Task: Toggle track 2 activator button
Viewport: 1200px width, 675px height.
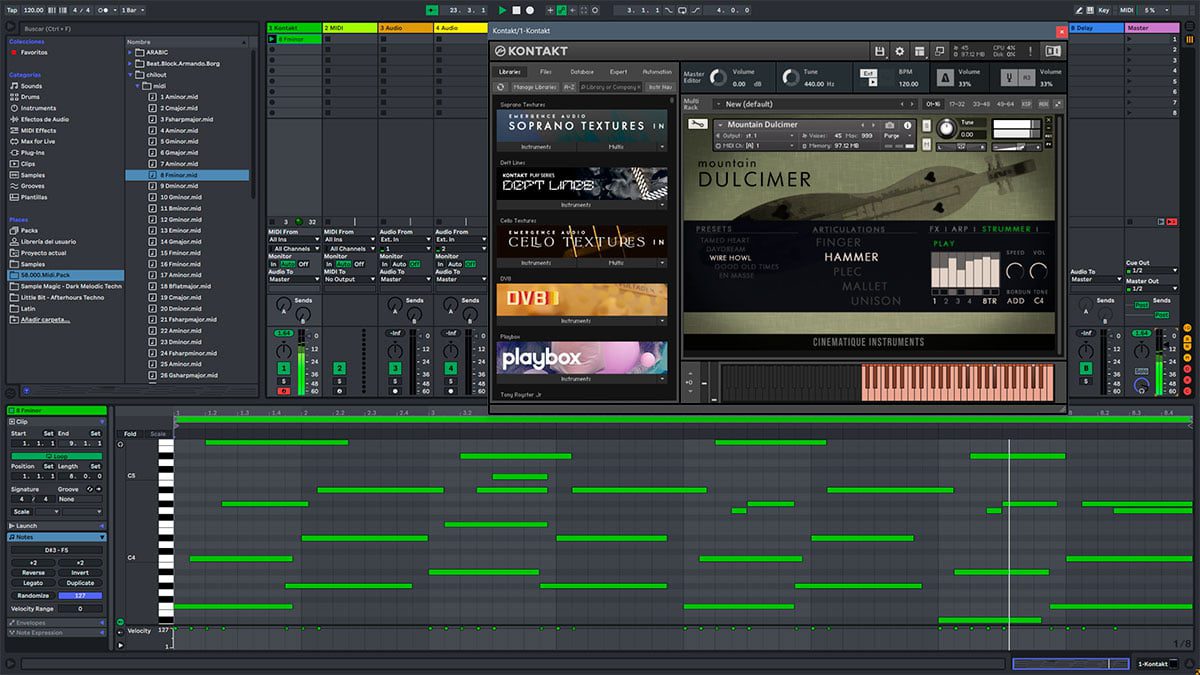Action: [x=339, y=369]
